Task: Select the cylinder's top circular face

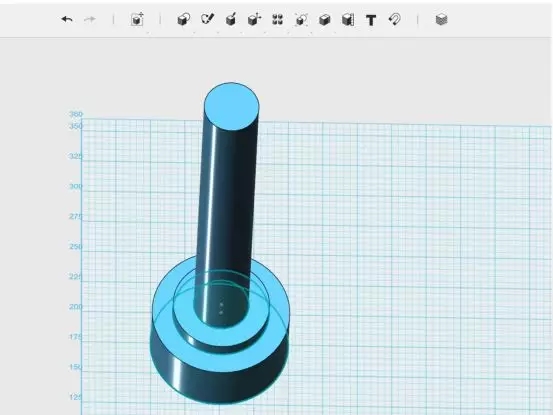Action: pos(232,106)
